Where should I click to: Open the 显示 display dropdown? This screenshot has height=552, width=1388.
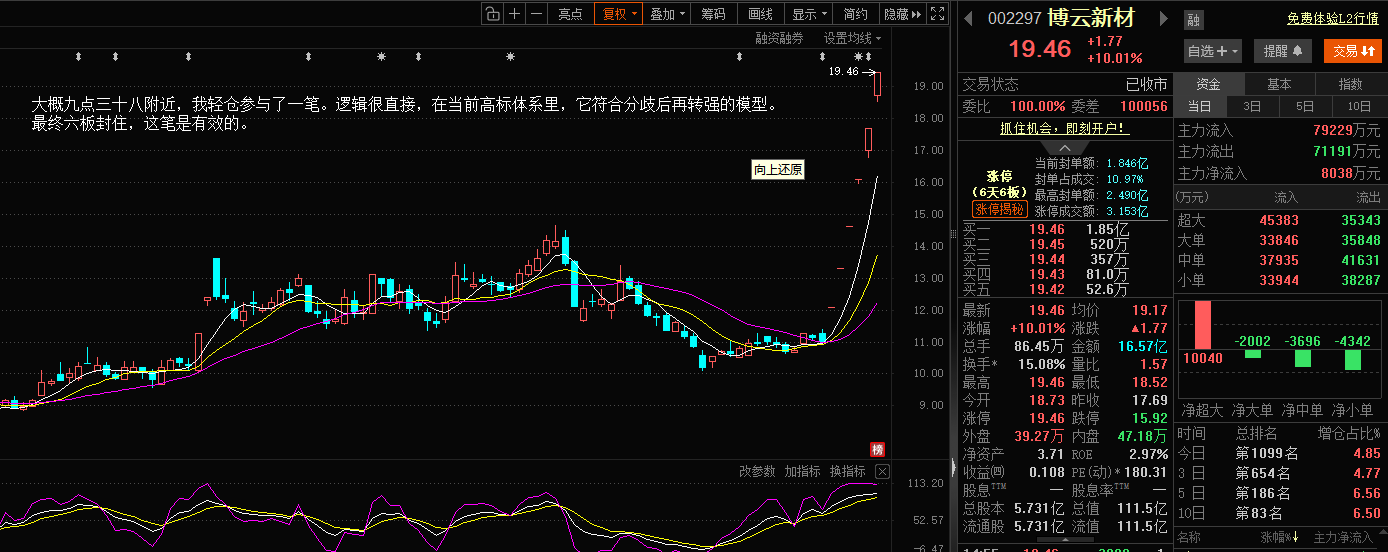(809, 13)
